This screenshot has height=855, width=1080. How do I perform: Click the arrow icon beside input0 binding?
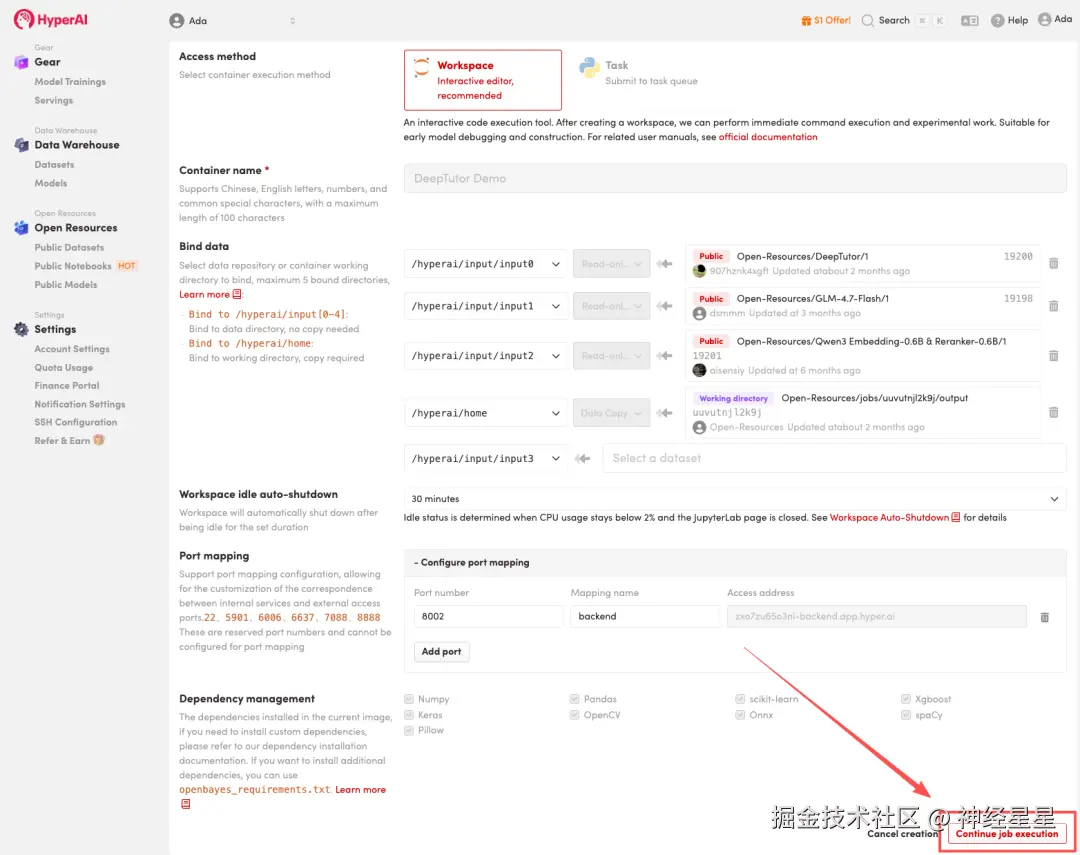pyautogui.click(x=664, y=263)
